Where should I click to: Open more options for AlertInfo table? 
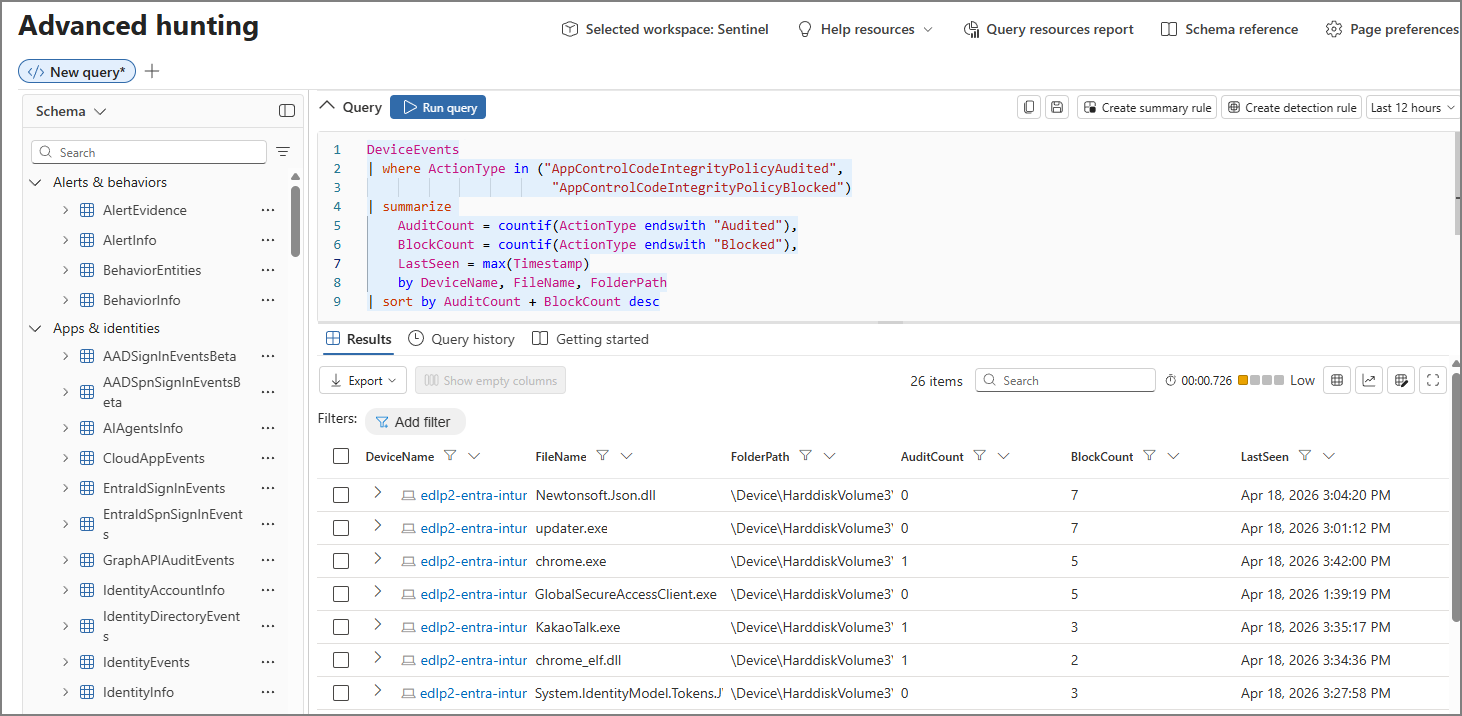click(x=268, y=240)
